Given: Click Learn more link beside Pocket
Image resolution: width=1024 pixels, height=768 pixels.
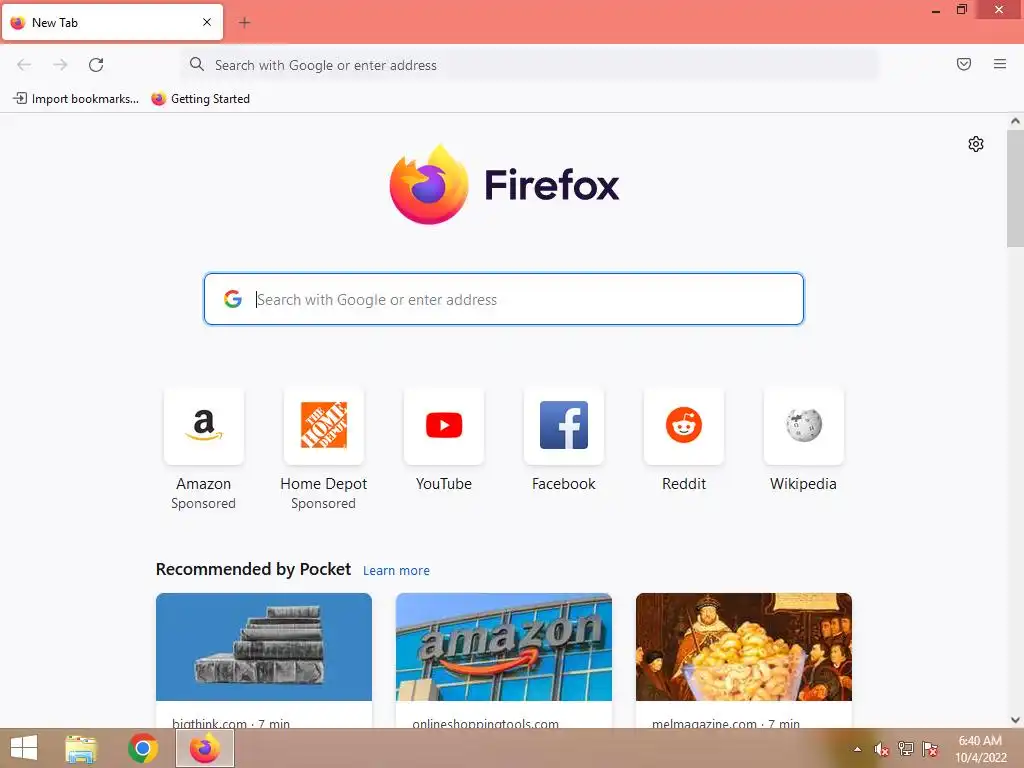Looking at the screenshot, I should (396, 570).
